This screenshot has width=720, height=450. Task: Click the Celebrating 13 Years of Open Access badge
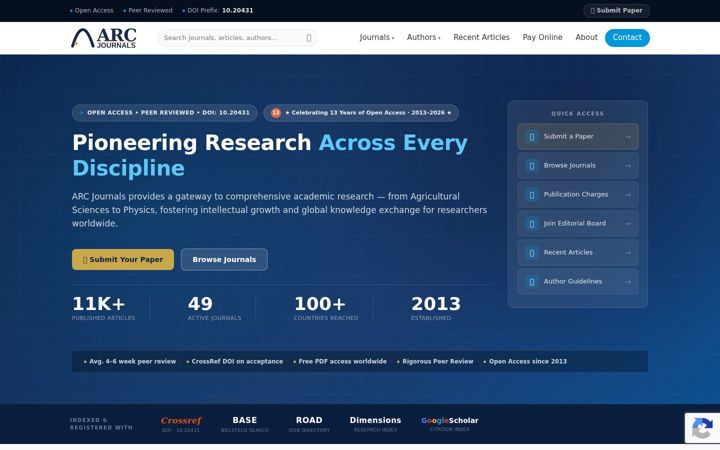tap(361, 113)
